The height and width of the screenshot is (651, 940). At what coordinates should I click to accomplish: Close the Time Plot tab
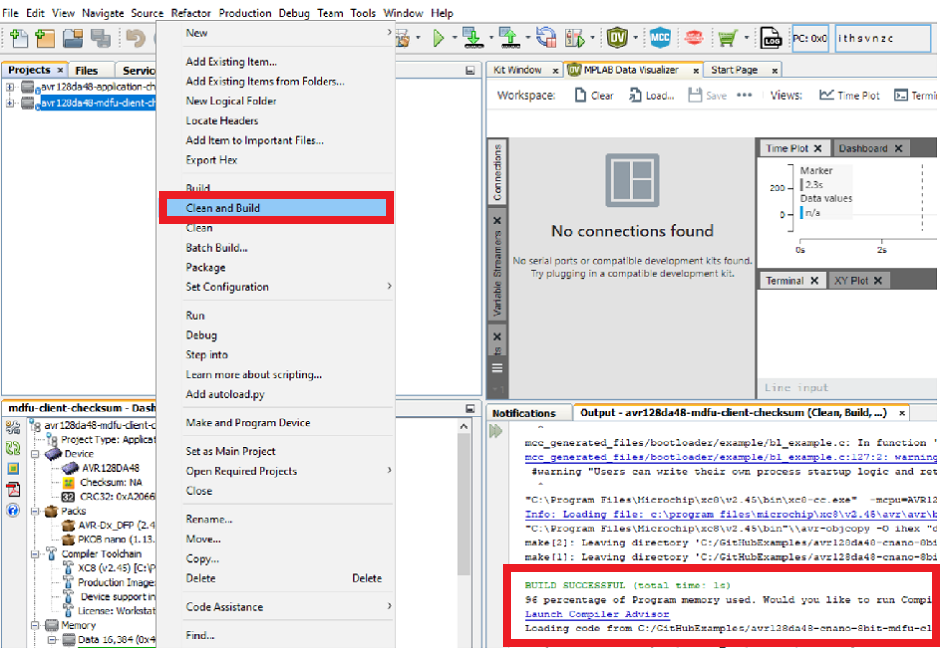818,148
